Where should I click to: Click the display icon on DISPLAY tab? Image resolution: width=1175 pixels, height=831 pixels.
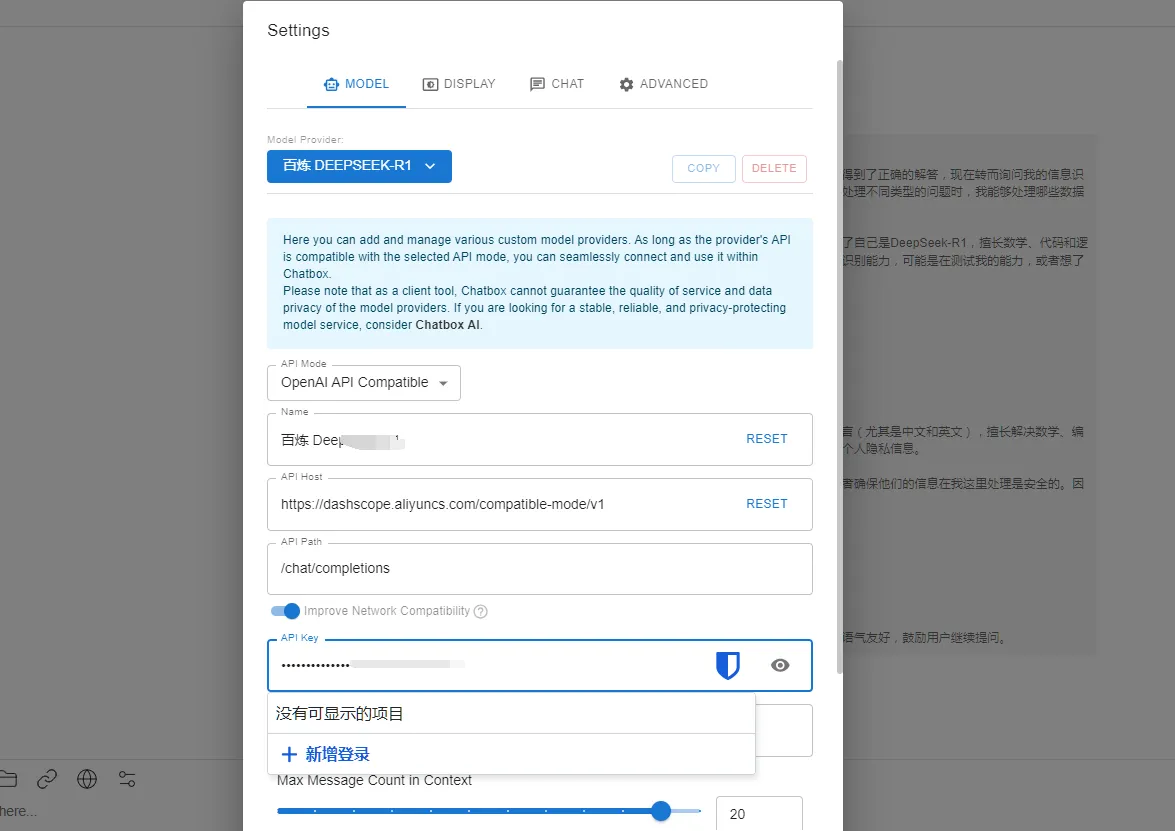pos(430,85)
